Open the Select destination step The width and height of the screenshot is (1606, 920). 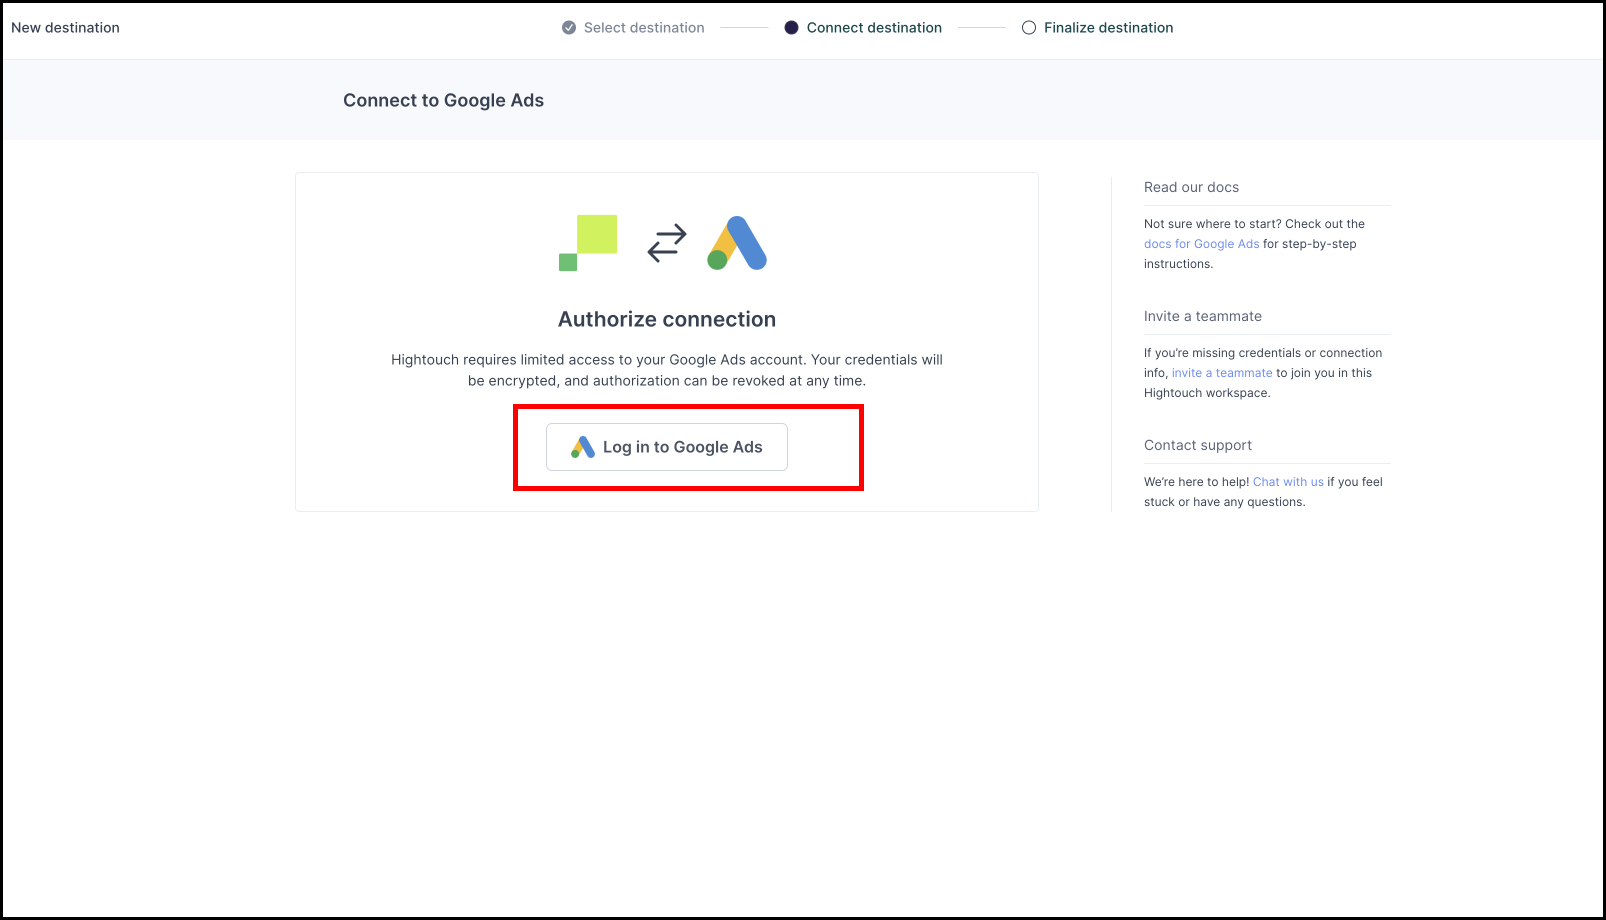[x=643, y=27]
